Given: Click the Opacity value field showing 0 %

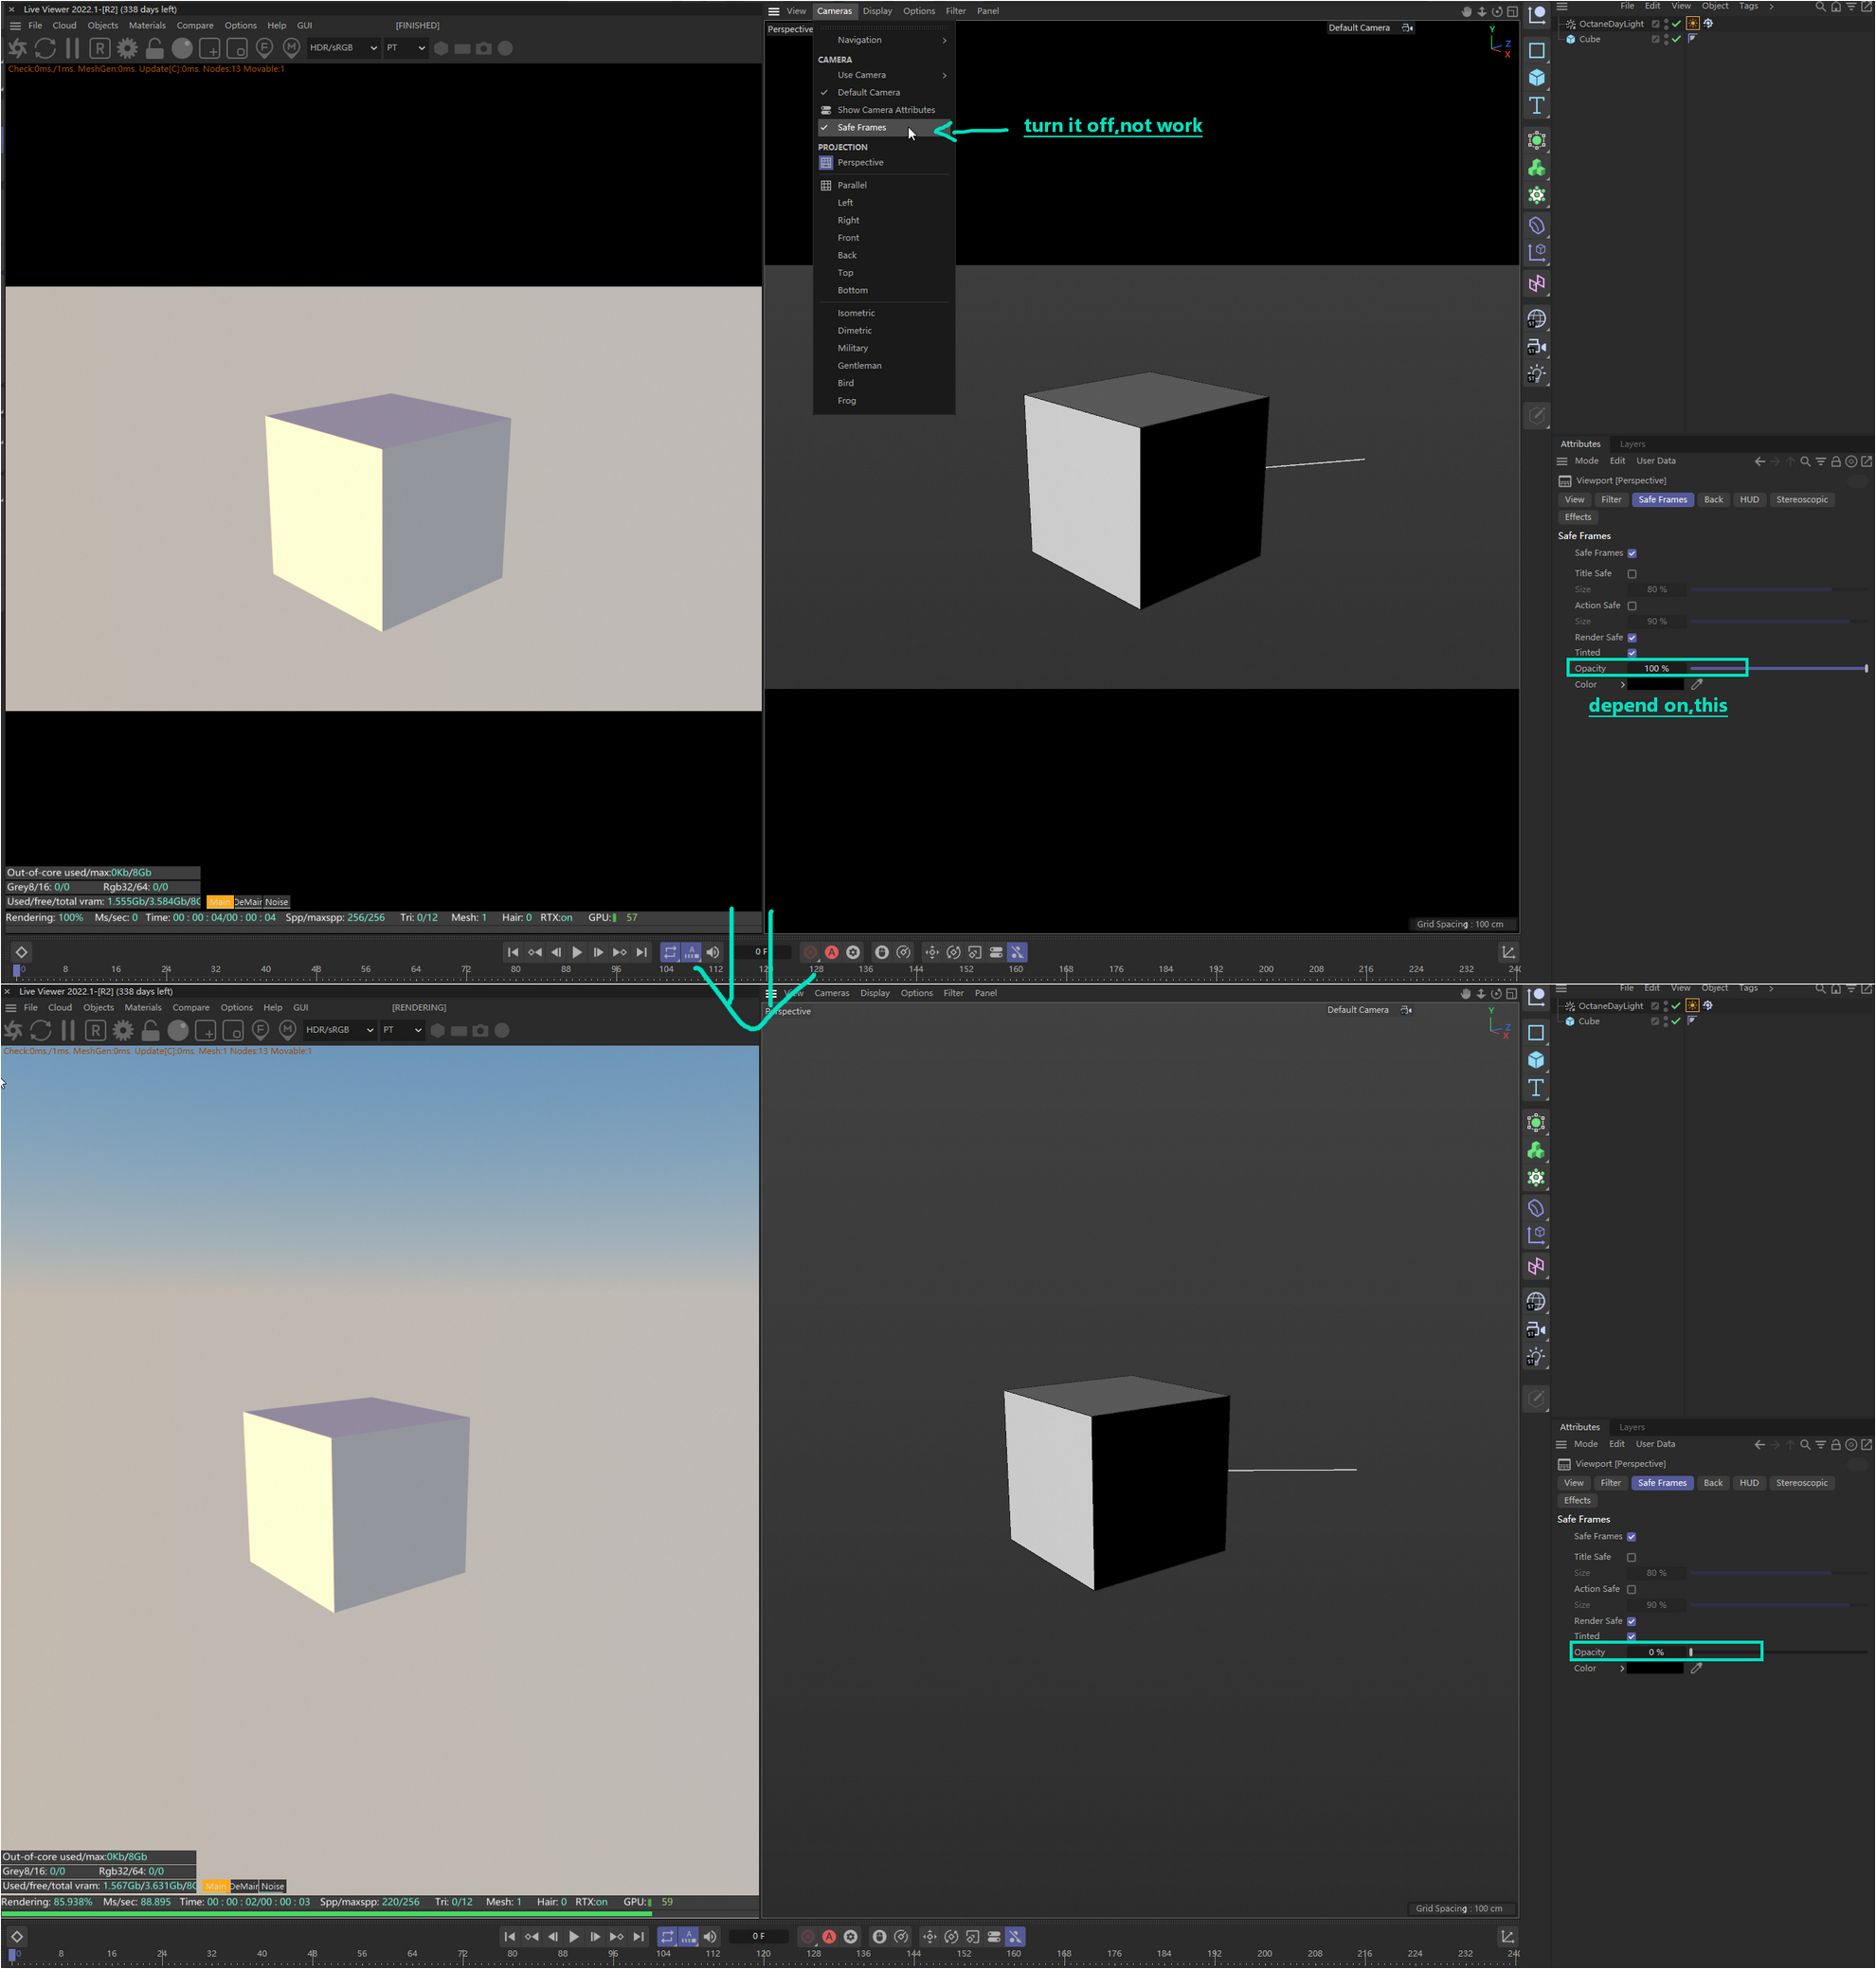Looking at the screenshot, I should tap(1656, 1652).
